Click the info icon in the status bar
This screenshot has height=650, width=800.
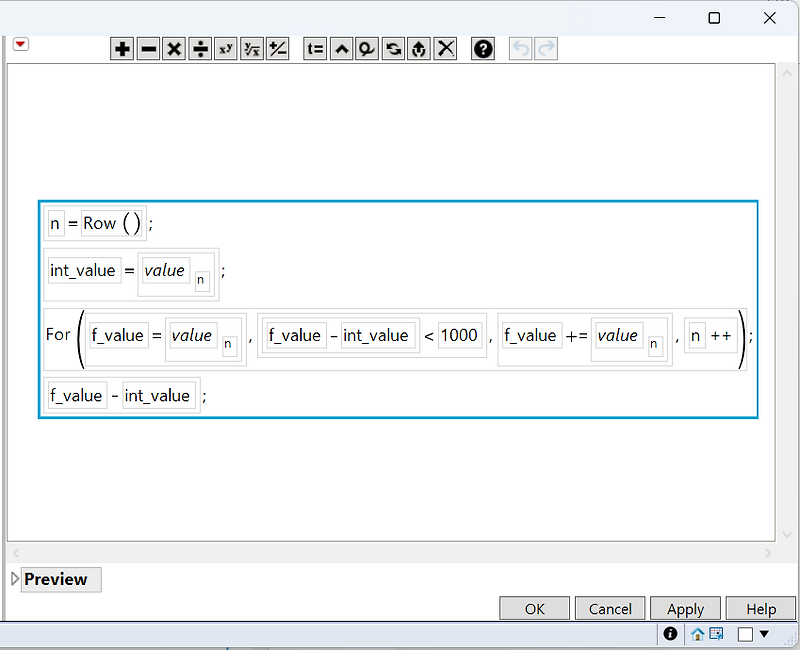pos(670,634)
